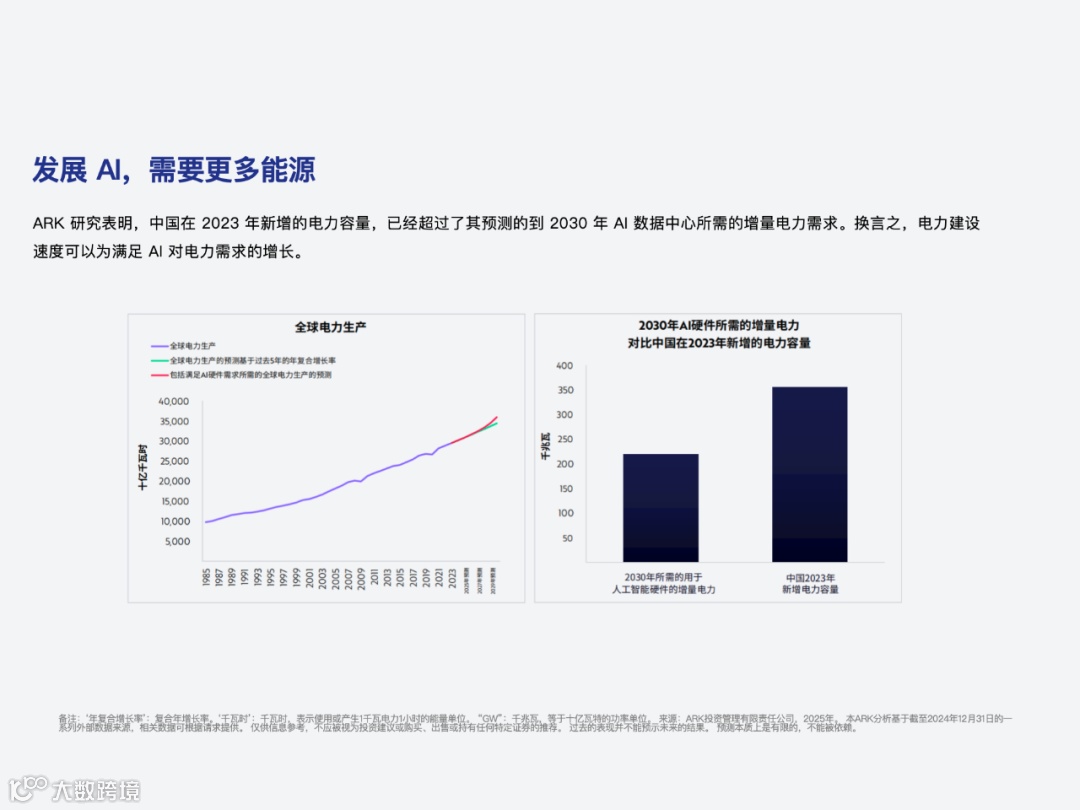The width and height of the screenshot is (1080, 810).
Task: Click the y-axis value "35,000"
Action: [174, 421]
